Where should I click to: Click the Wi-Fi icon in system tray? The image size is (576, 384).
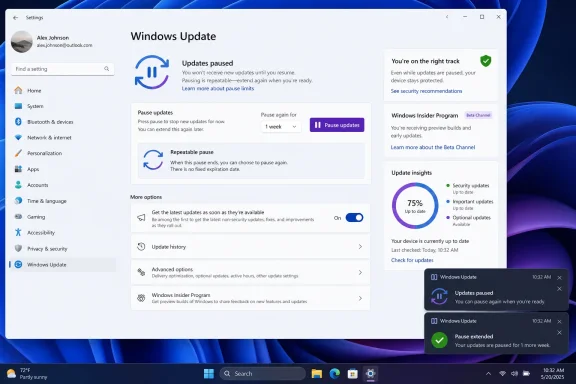click(502, 374)
